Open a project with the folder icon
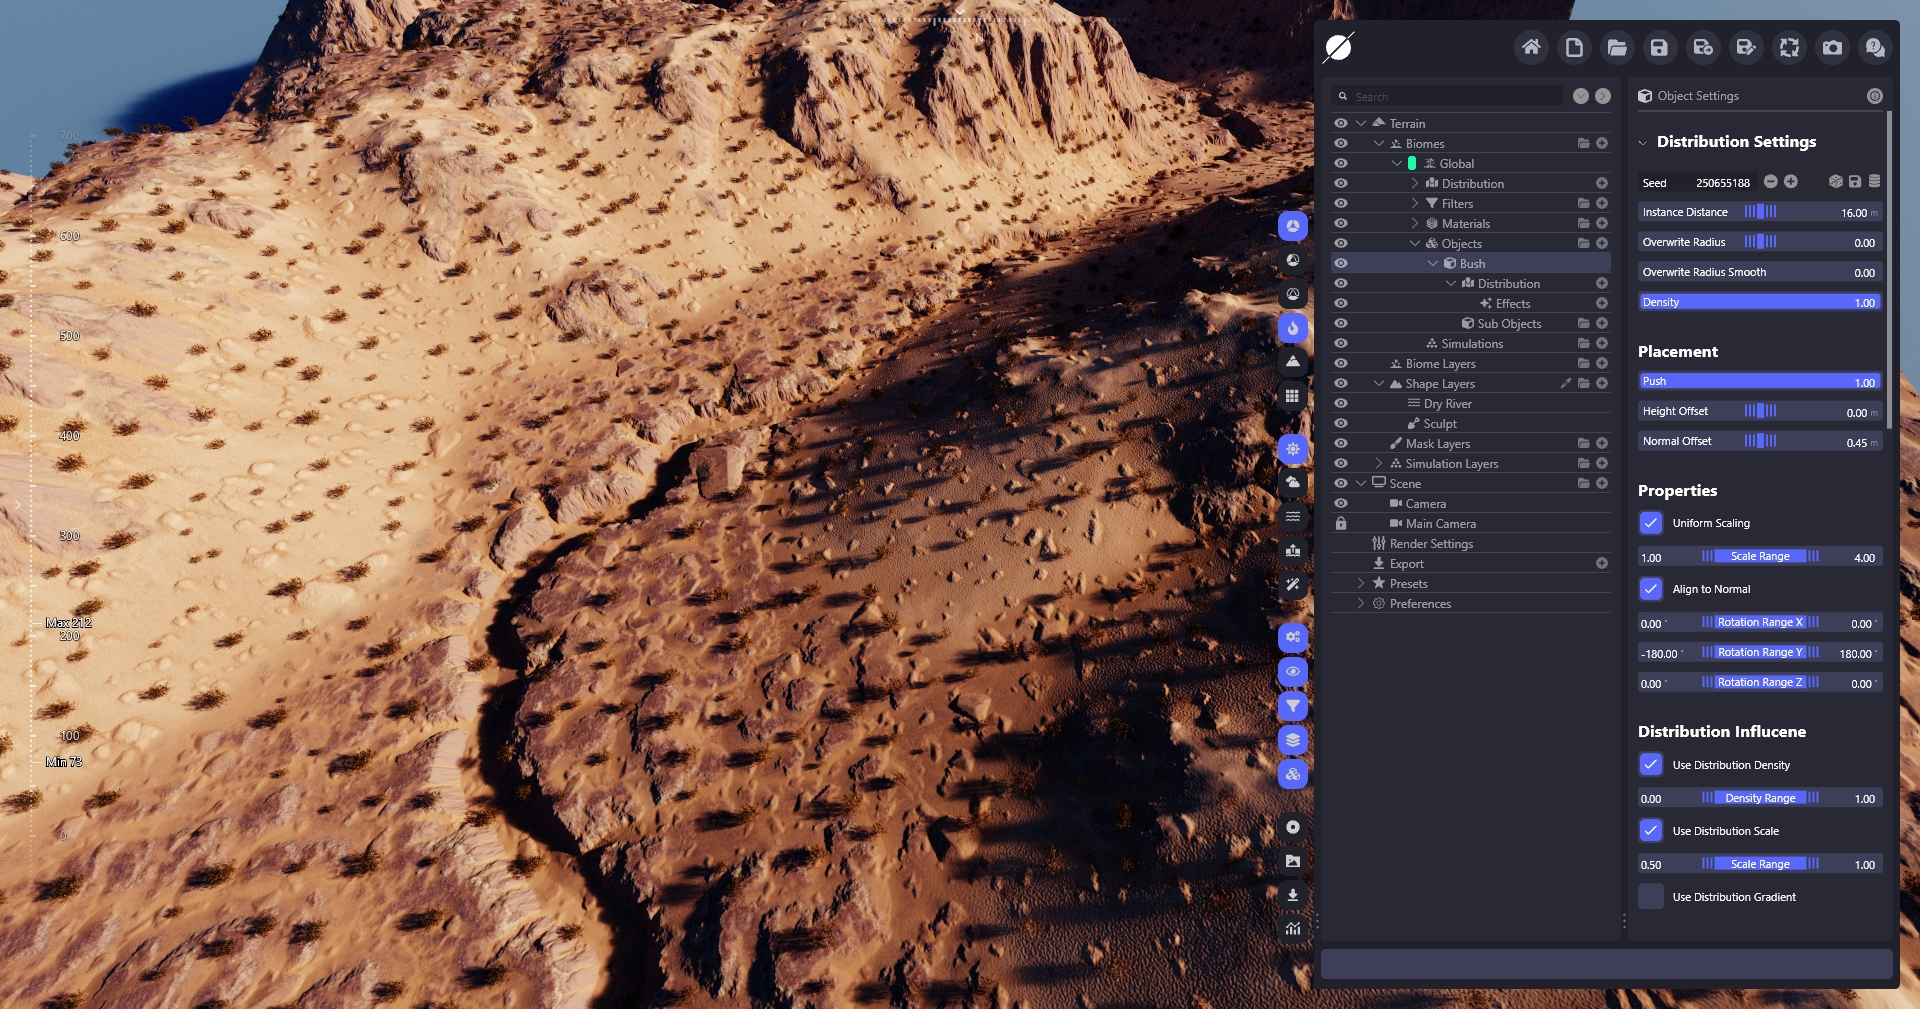The height and width of the screenshot is (1009, 1920). [x=1617, y=47]
